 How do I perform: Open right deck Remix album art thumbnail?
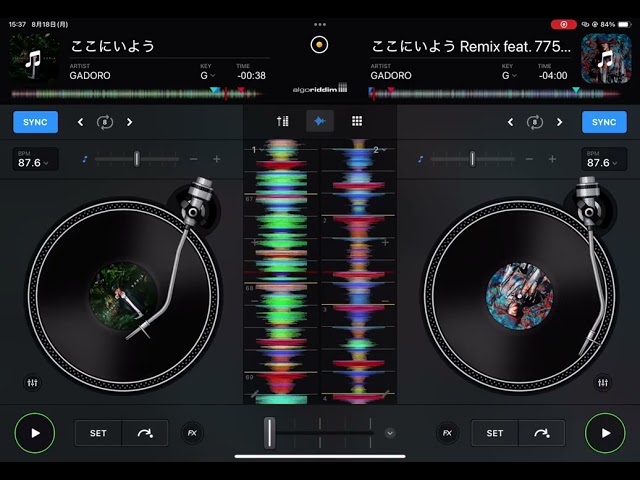tap(606, 59)
